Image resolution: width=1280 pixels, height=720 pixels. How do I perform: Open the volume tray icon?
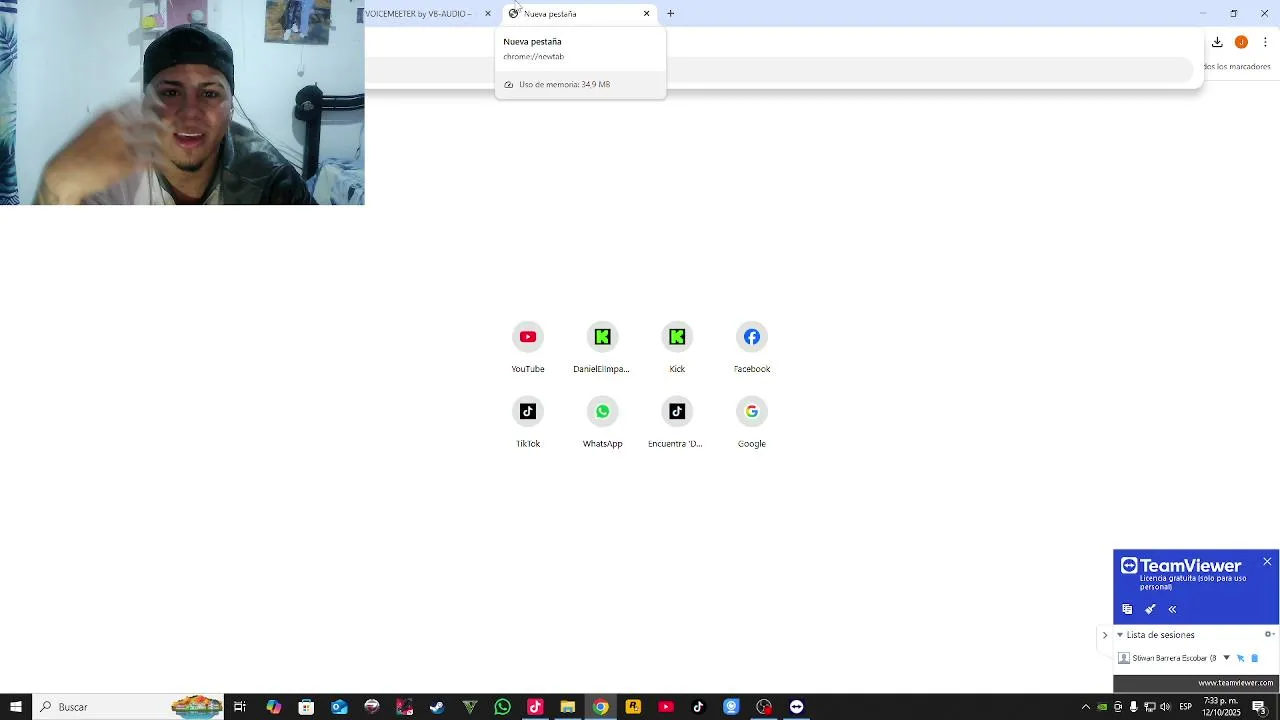tap(1165, 707)
